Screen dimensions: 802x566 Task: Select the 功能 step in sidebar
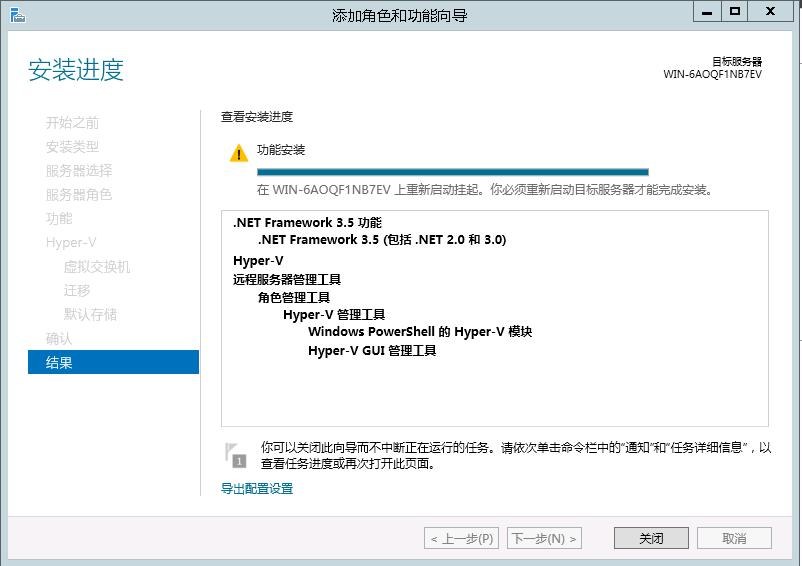pyautogui.click(x=59, y=218)
